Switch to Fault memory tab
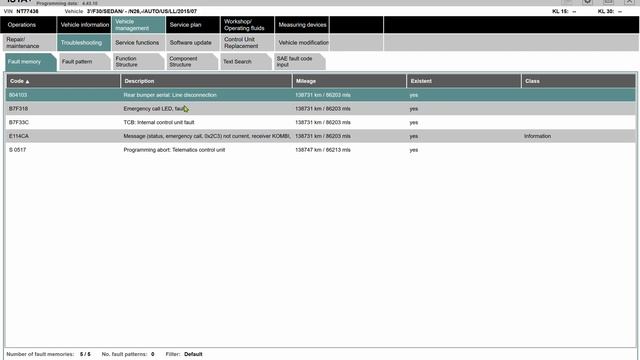Image resolution: width=640 pixels, height=360 pixels. click(31, 62)
